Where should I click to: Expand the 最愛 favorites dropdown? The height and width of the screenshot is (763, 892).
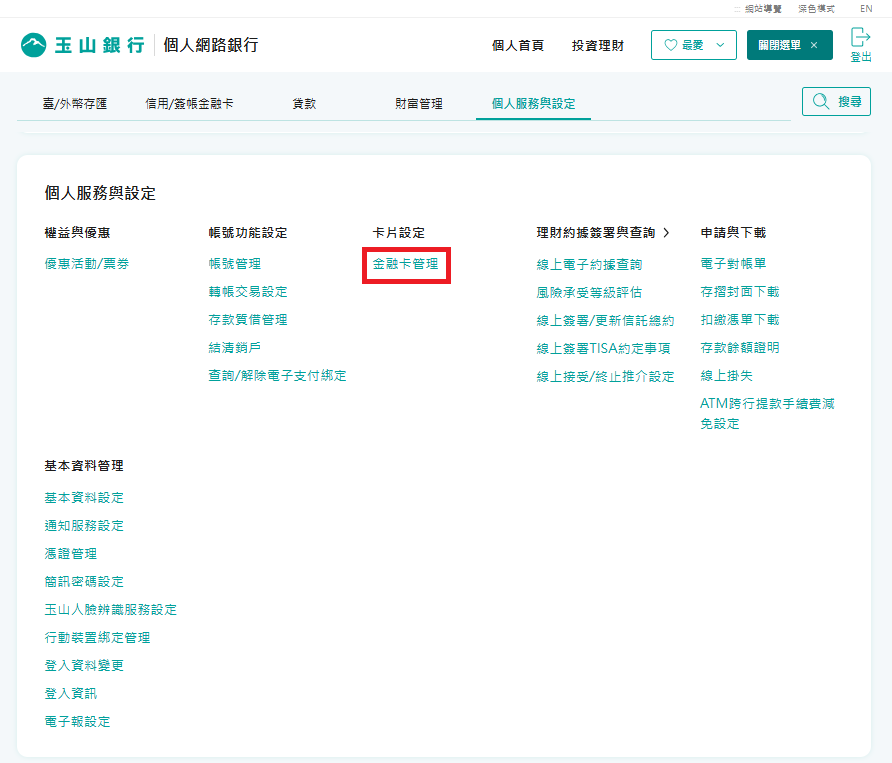(x=720, y=45)
